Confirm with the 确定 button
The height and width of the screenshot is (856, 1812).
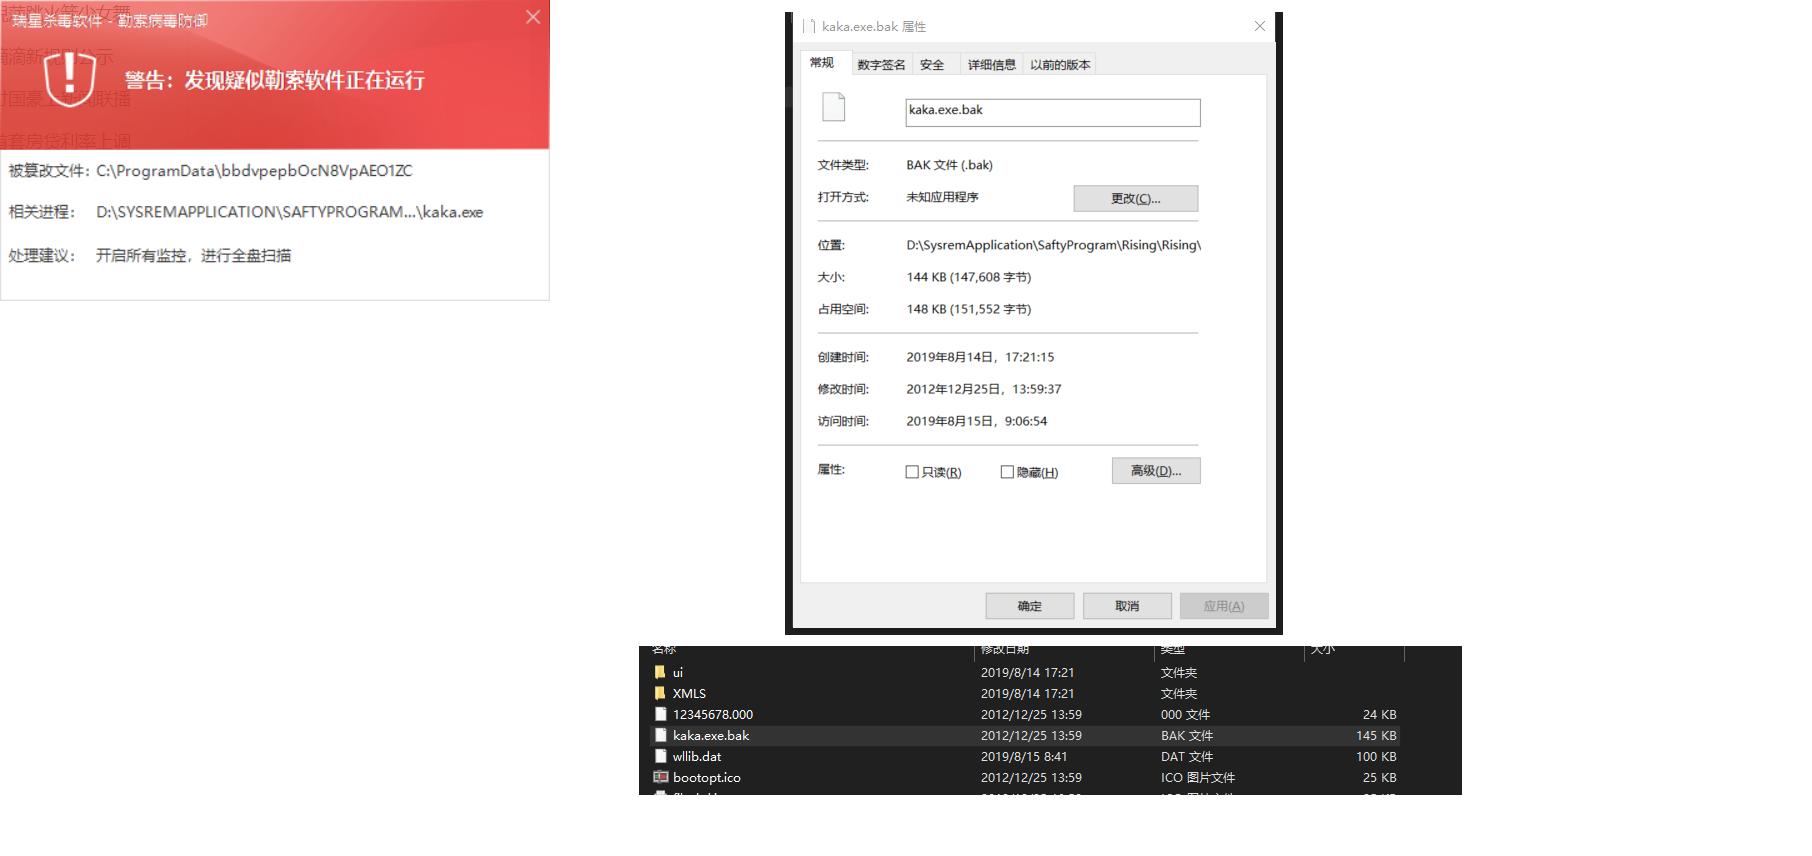click(1030, 606)
